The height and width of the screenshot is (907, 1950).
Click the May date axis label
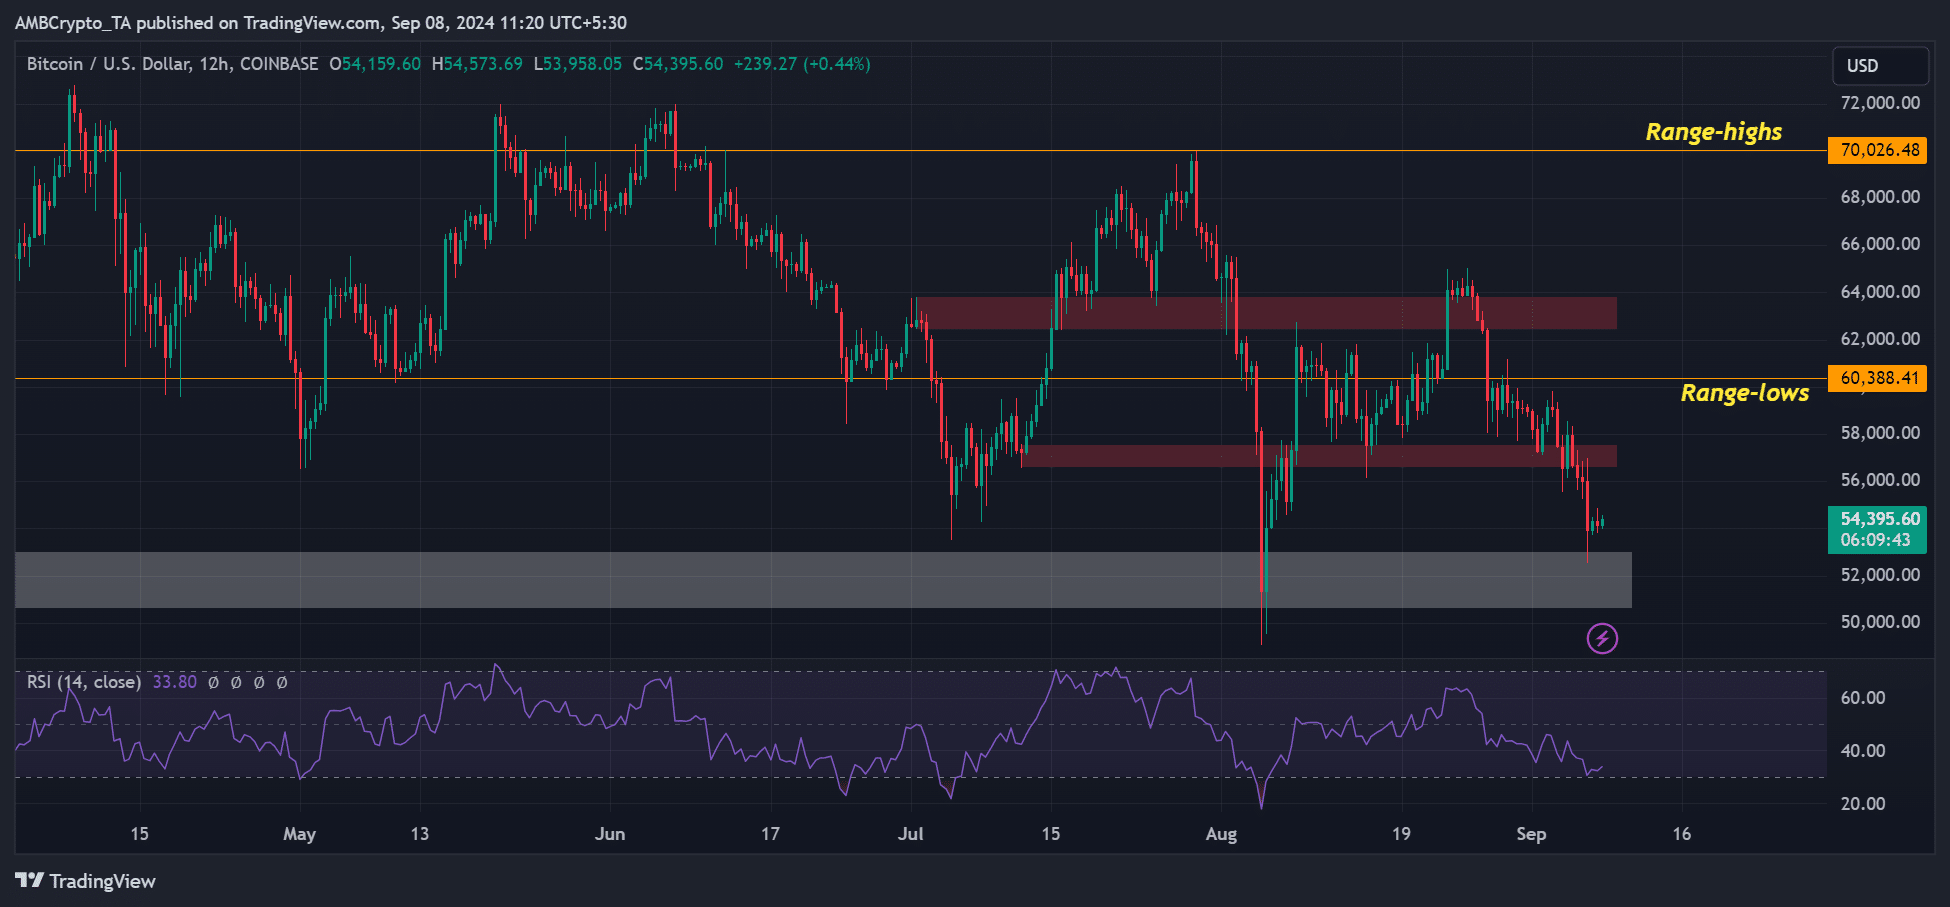pos(300,834)
